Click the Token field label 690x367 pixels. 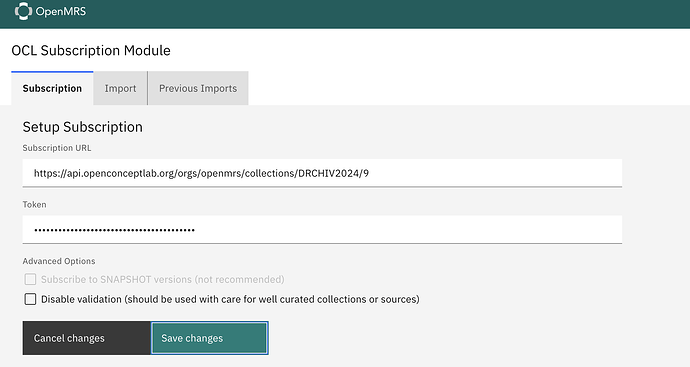click(x=34, y=205)
